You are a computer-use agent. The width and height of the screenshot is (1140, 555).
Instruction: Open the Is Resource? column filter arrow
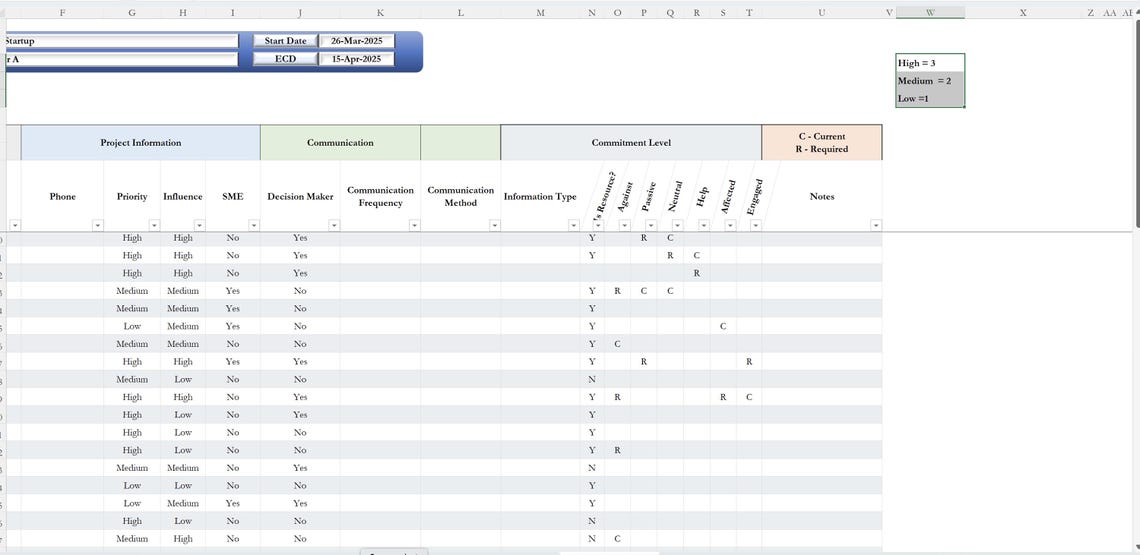598,225
